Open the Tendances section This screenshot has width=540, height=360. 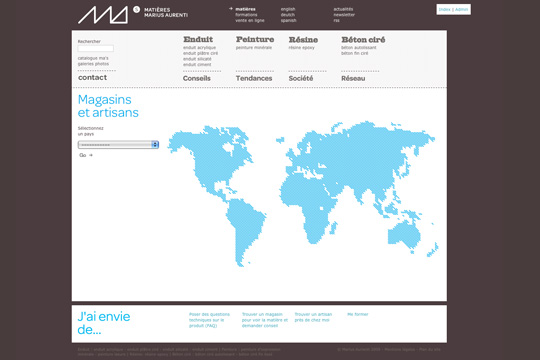click(254, 78)
